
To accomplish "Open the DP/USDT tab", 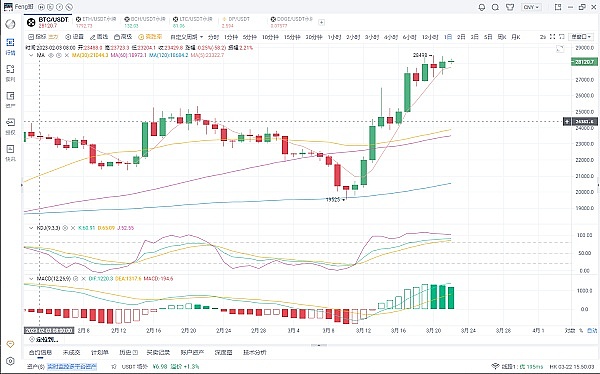I will click(236, 22).
